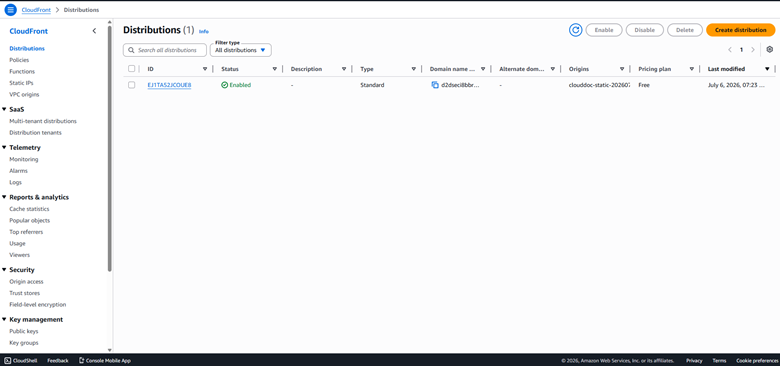The width and height of the screenshot is (780, 366).
Task: Select all distributions header checkbox
Action: click(x=131, y=69)
